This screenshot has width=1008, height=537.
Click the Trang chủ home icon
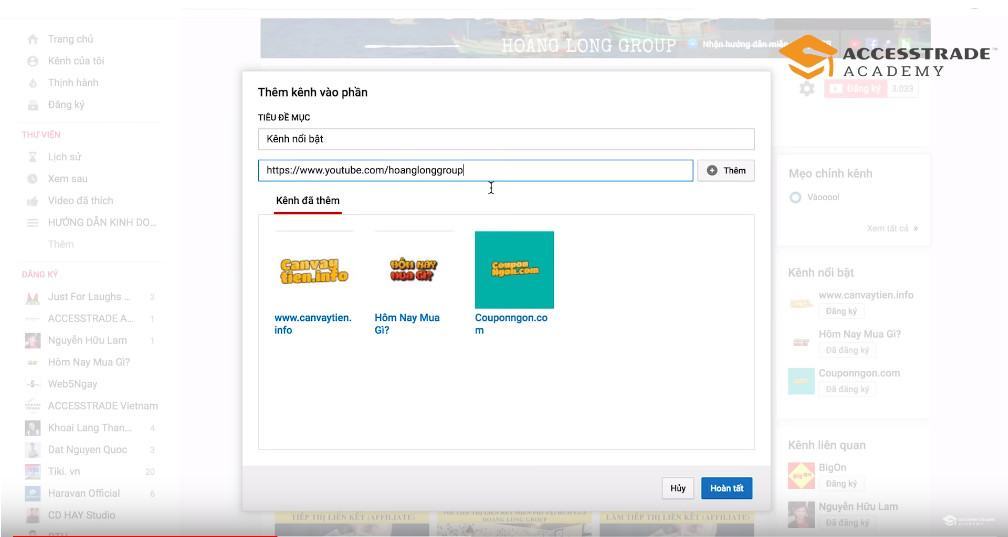click(33, 39)
